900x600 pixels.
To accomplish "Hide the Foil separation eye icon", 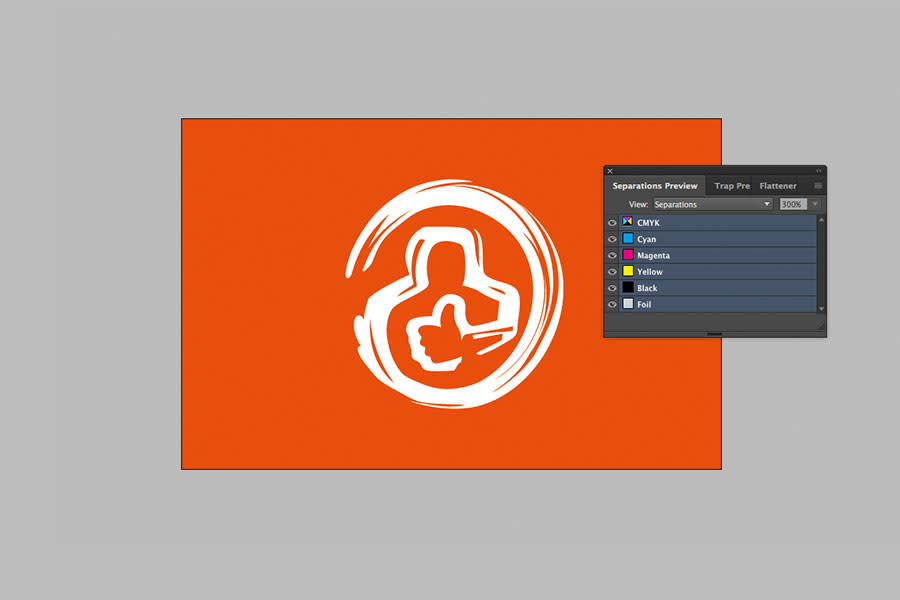I will click(611, 304).
